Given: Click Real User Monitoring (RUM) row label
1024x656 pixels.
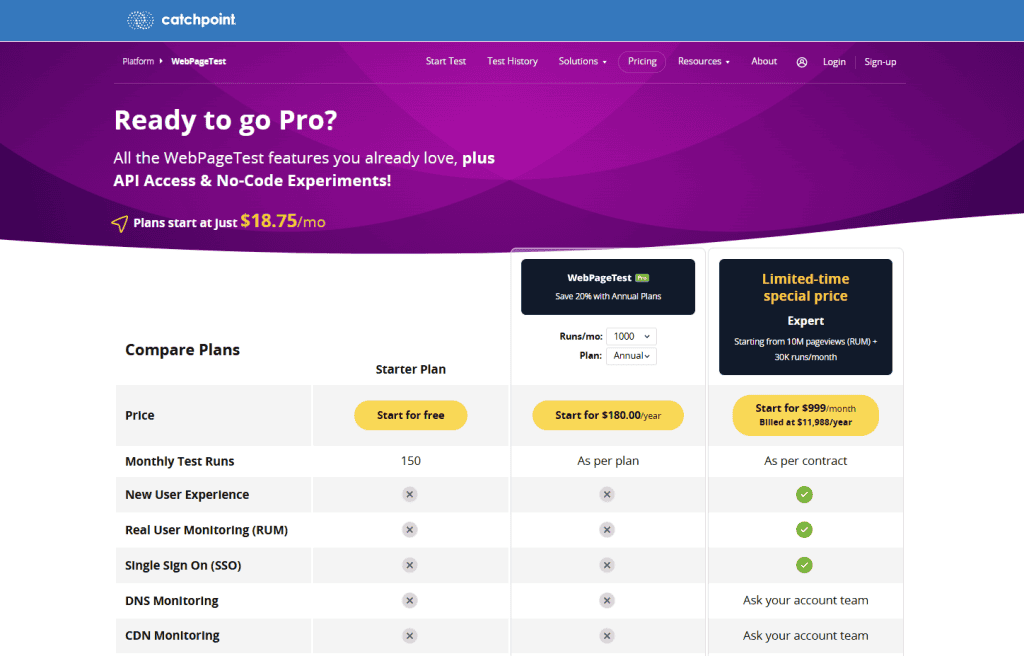Looking at the screenshot, I should point(206,531).
